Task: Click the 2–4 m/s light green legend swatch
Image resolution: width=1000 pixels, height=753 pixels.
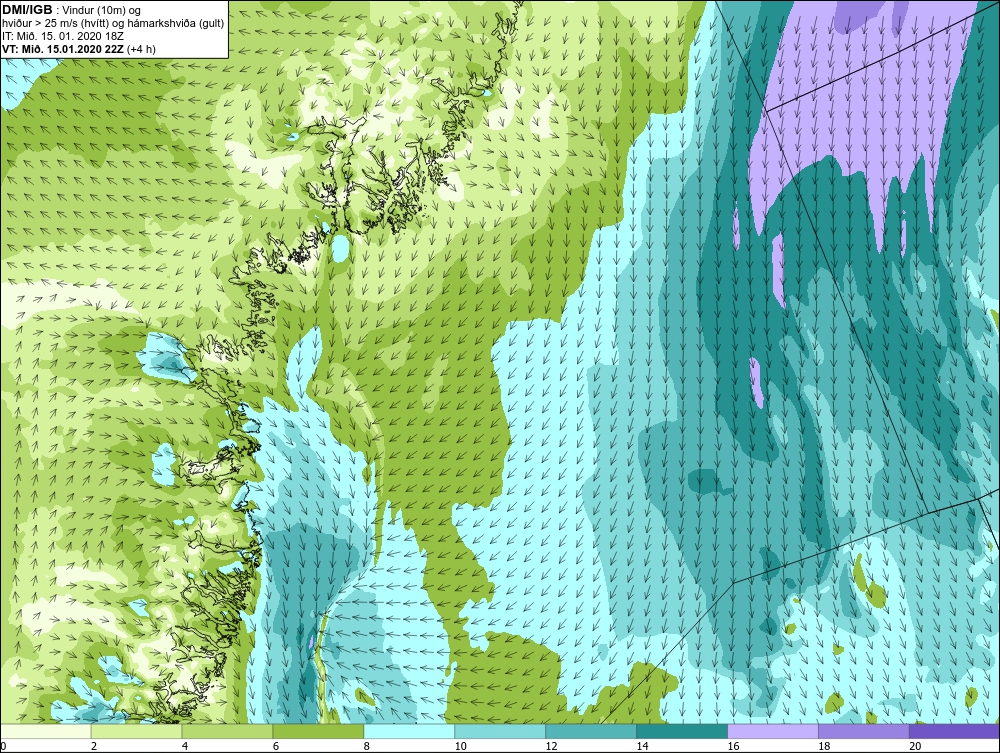Action: (x=136, y=731)
